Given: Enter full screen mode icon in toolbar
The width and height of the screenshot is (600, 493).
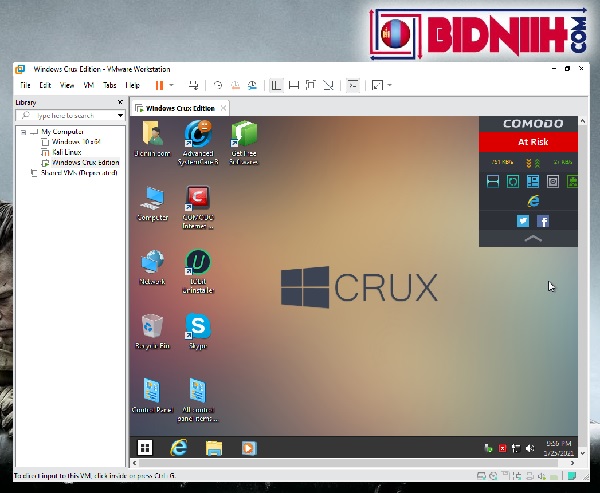Looking at the screenshot, I should (x=311, y=85).
